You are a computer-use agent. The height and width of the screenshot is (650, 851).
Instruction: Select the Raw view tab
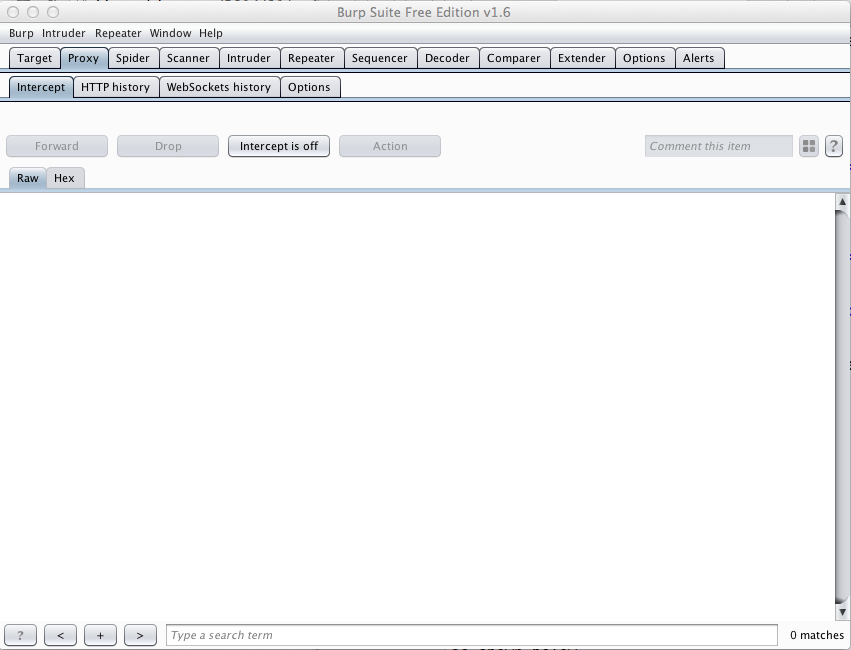tap(28, 178)
